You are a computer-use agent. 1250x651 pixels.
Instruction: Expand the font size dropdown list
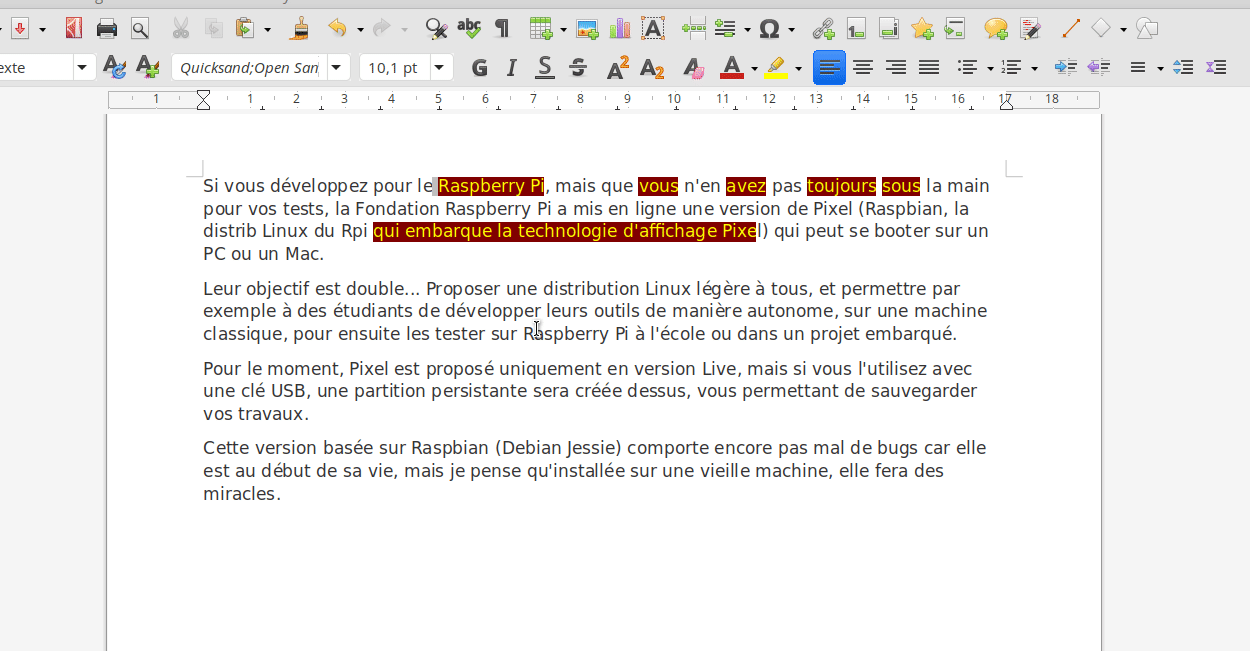[x=439, y=68]
